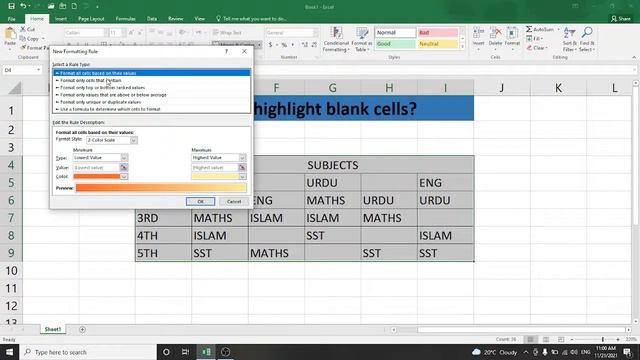Click the Paste clipboard icon

tap(10, 33)
